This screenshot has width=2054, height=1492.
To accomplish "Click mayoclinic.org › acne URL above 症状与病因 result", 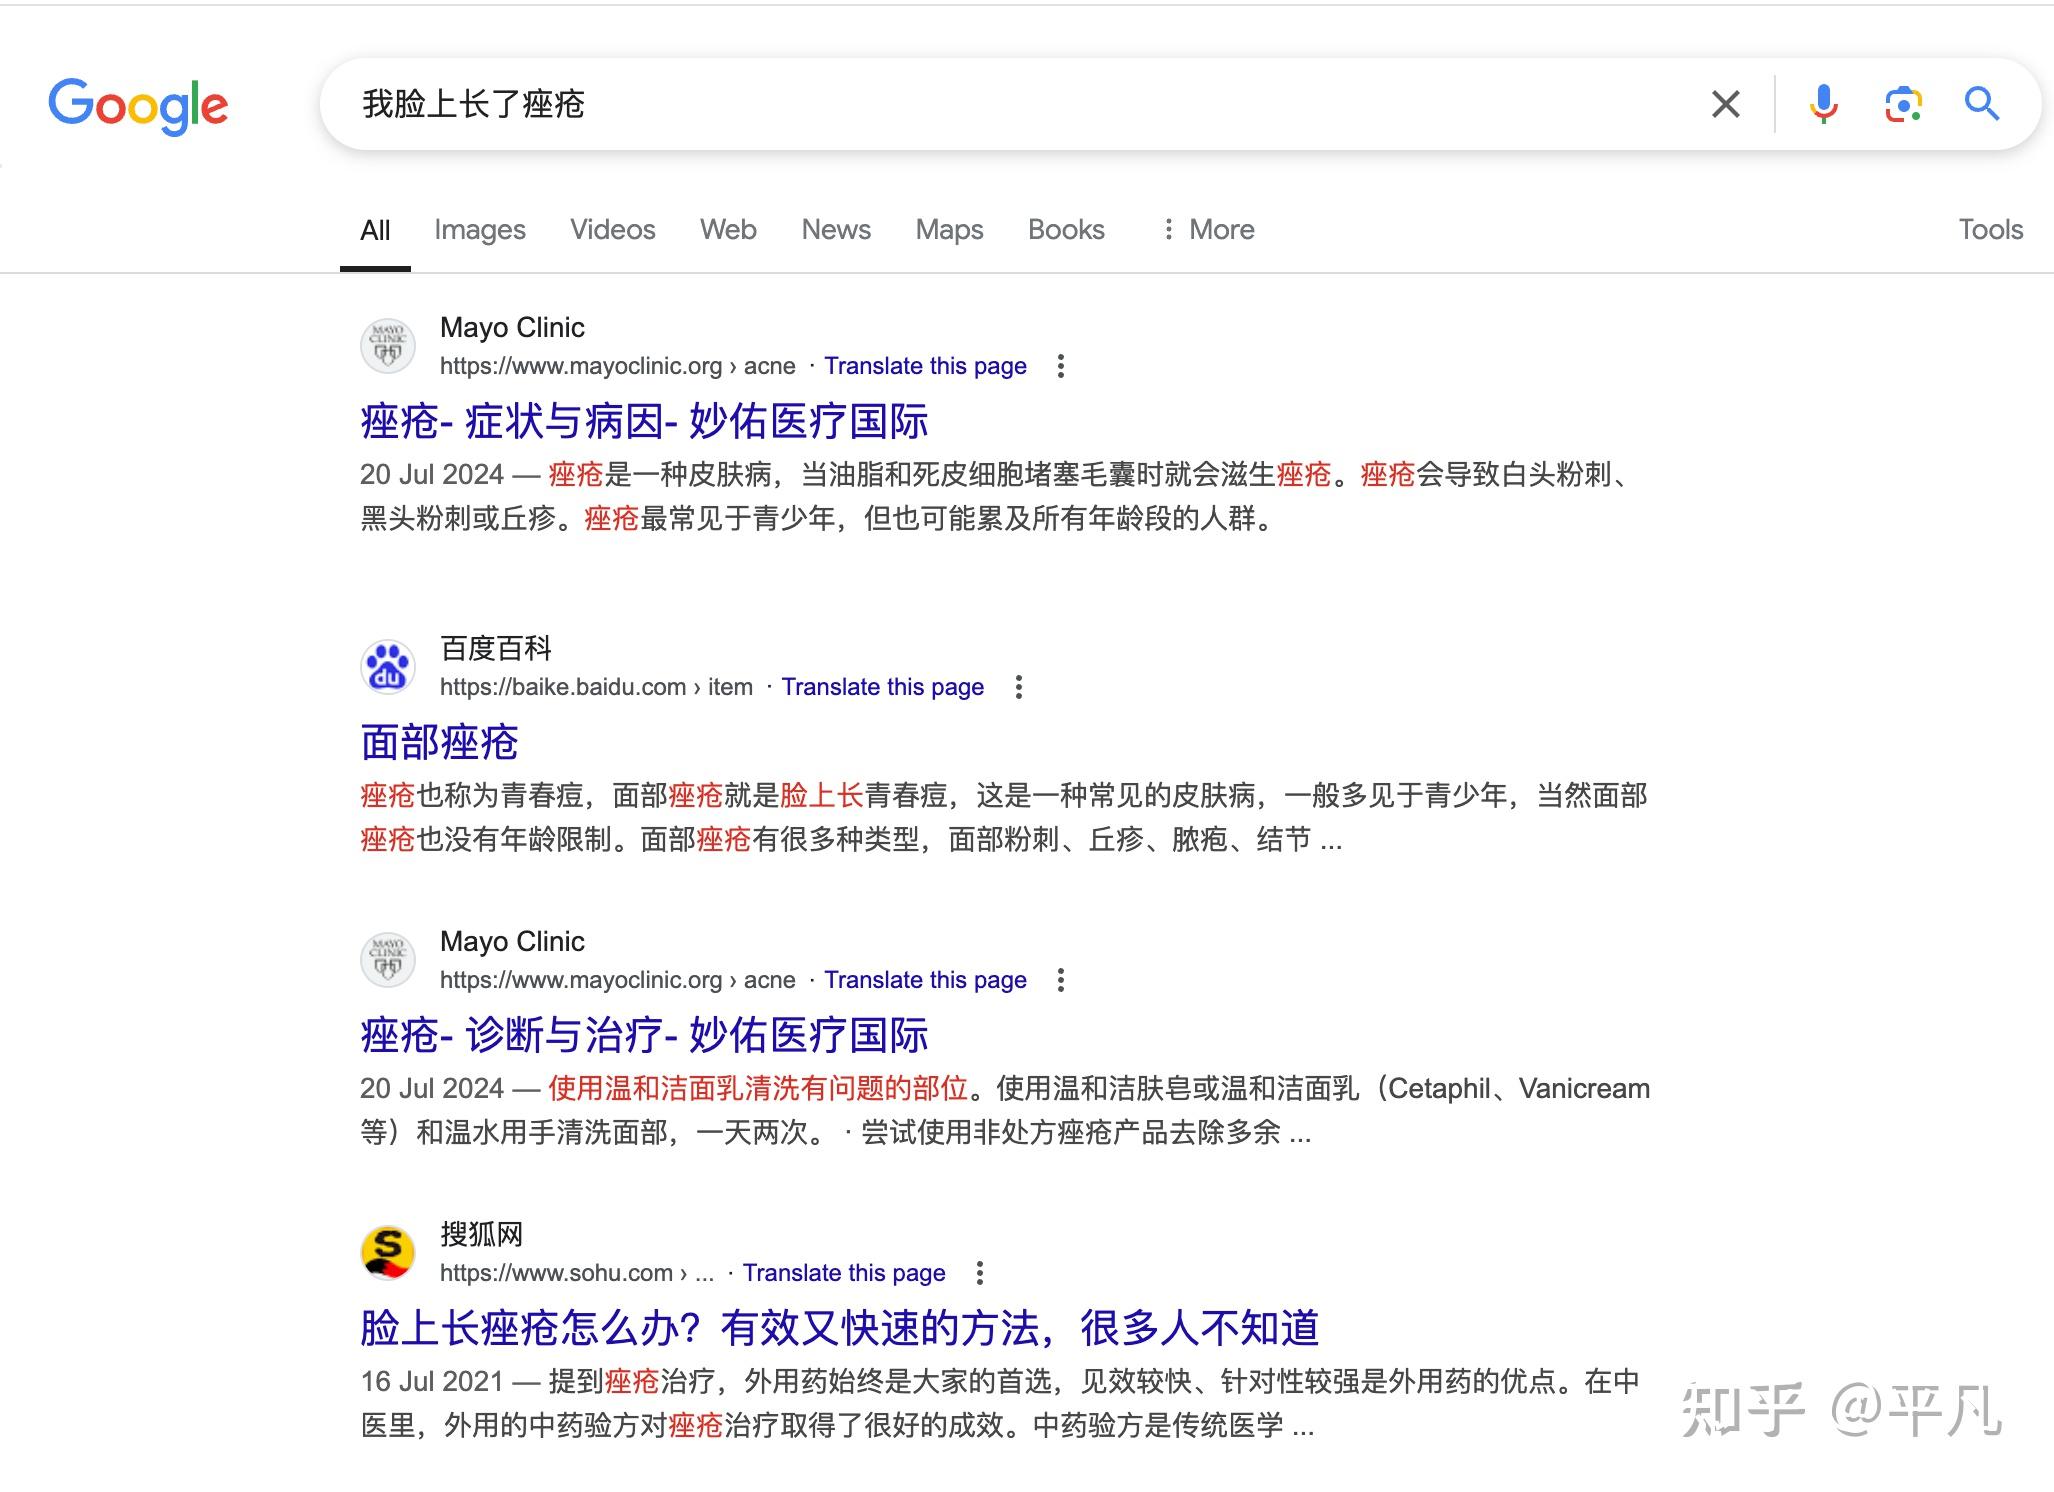I will pos(618,366).
